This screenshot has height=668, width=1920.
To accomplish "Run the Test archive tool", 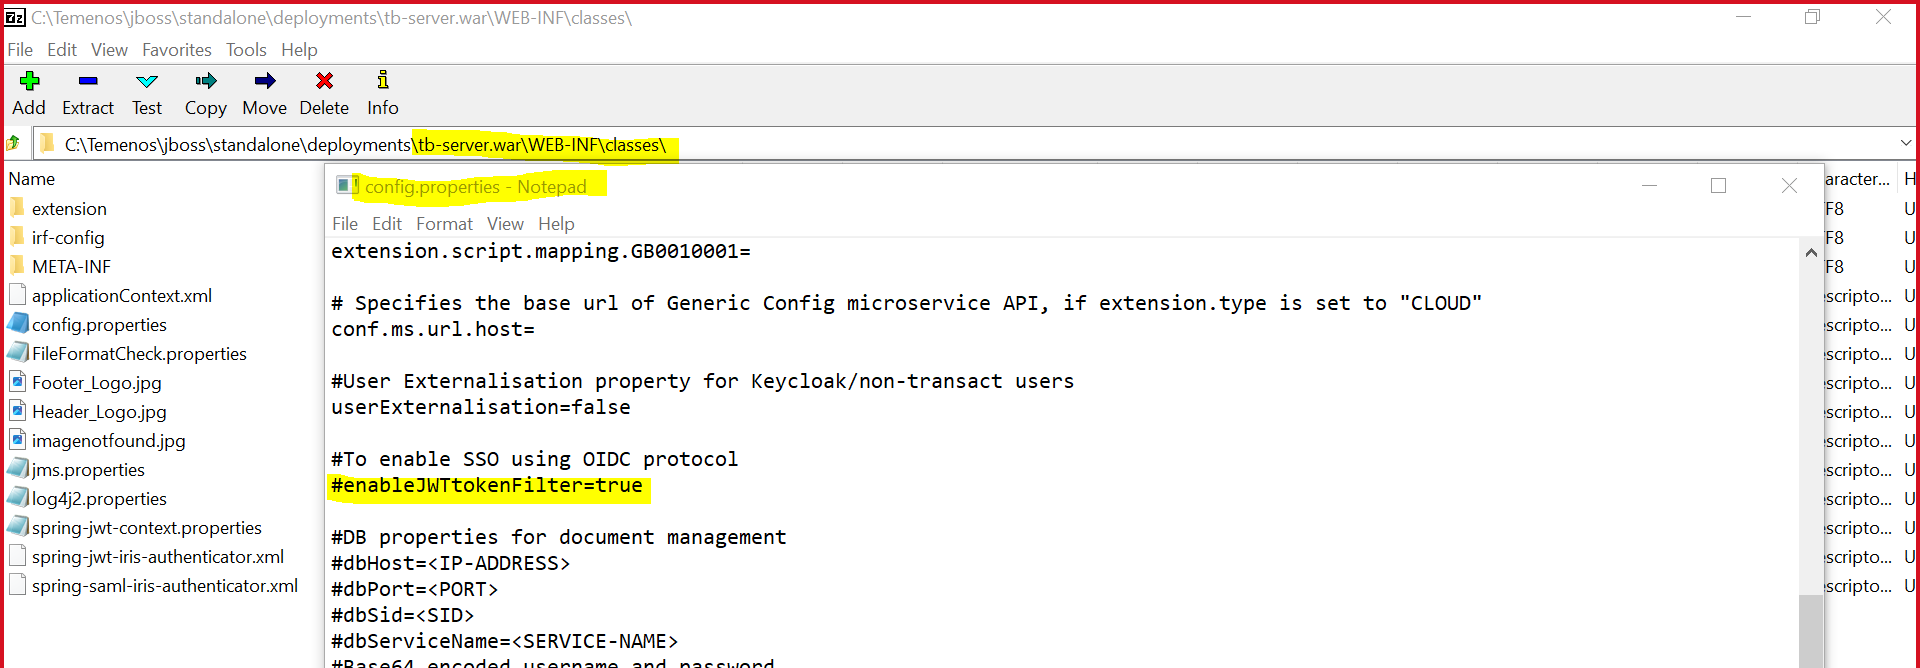I will click(147, 82).
